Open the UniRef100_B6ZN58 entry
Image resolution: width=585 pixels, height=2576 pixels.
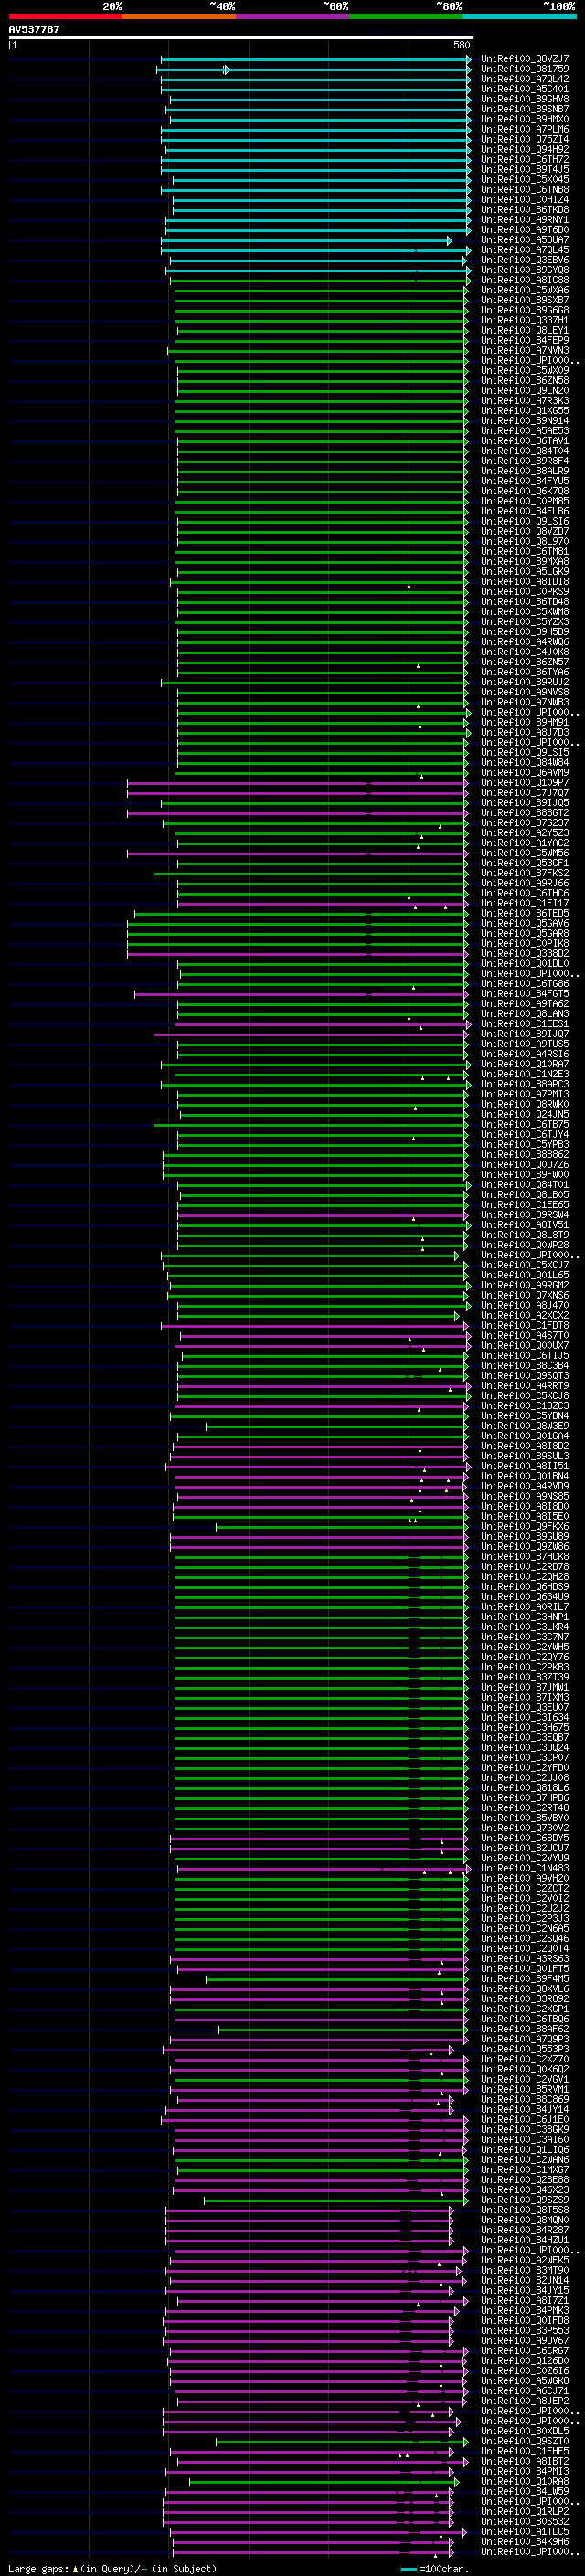[524, 380]
